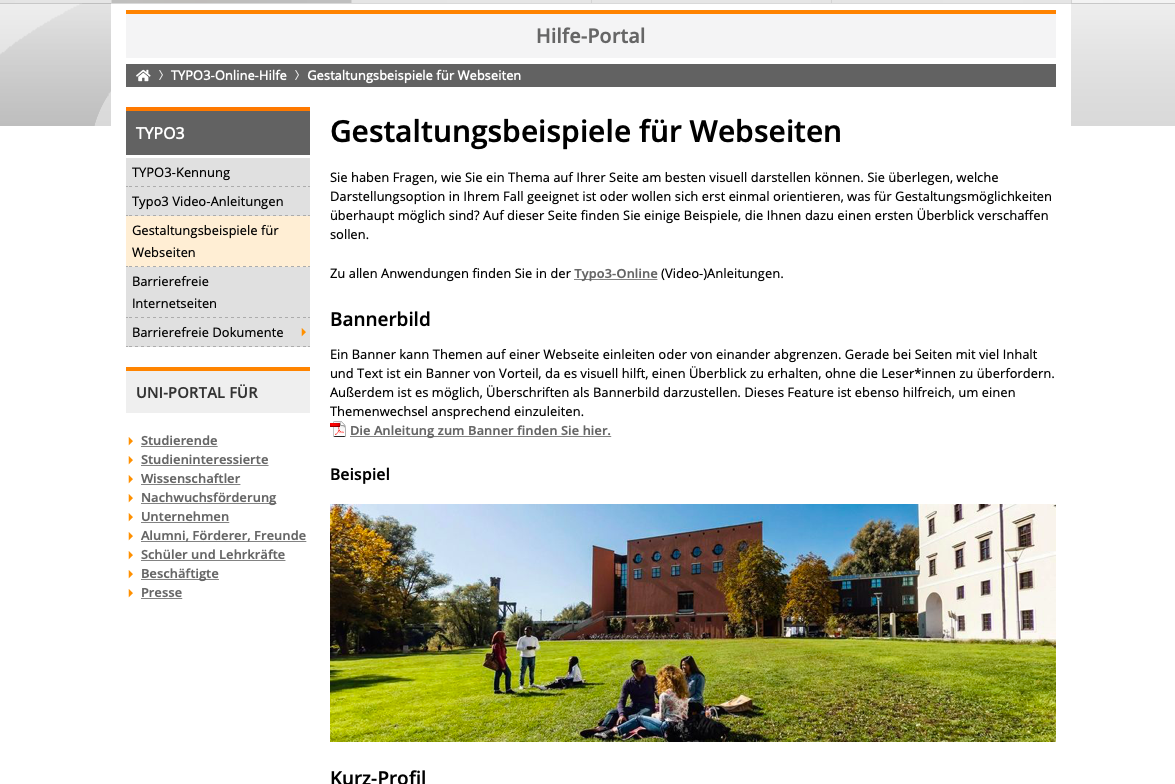Screen dimensions: 1175x784
Task: Click the Bannerbild section heading
Action: (380, 319)
